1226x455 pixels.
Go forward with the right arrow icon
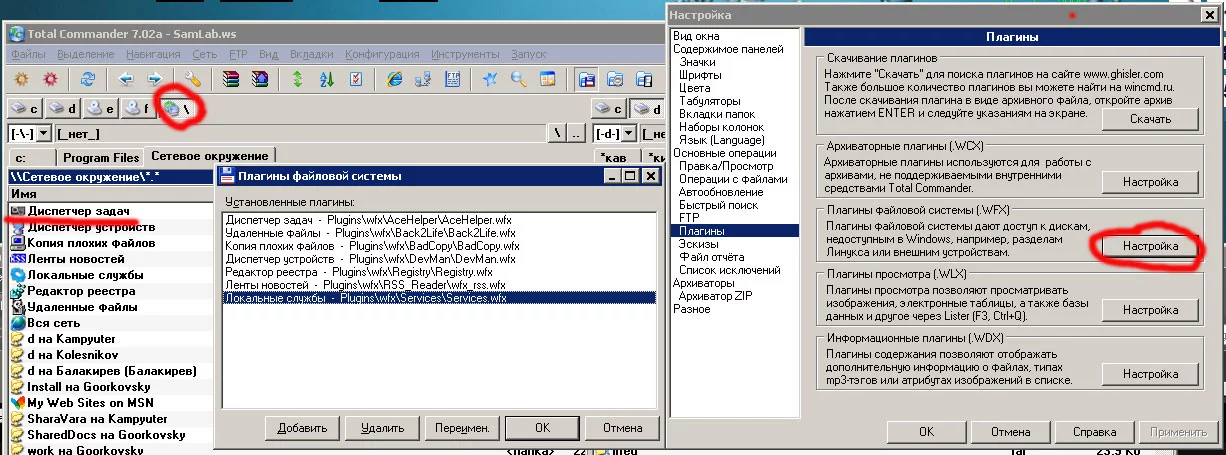155,78
